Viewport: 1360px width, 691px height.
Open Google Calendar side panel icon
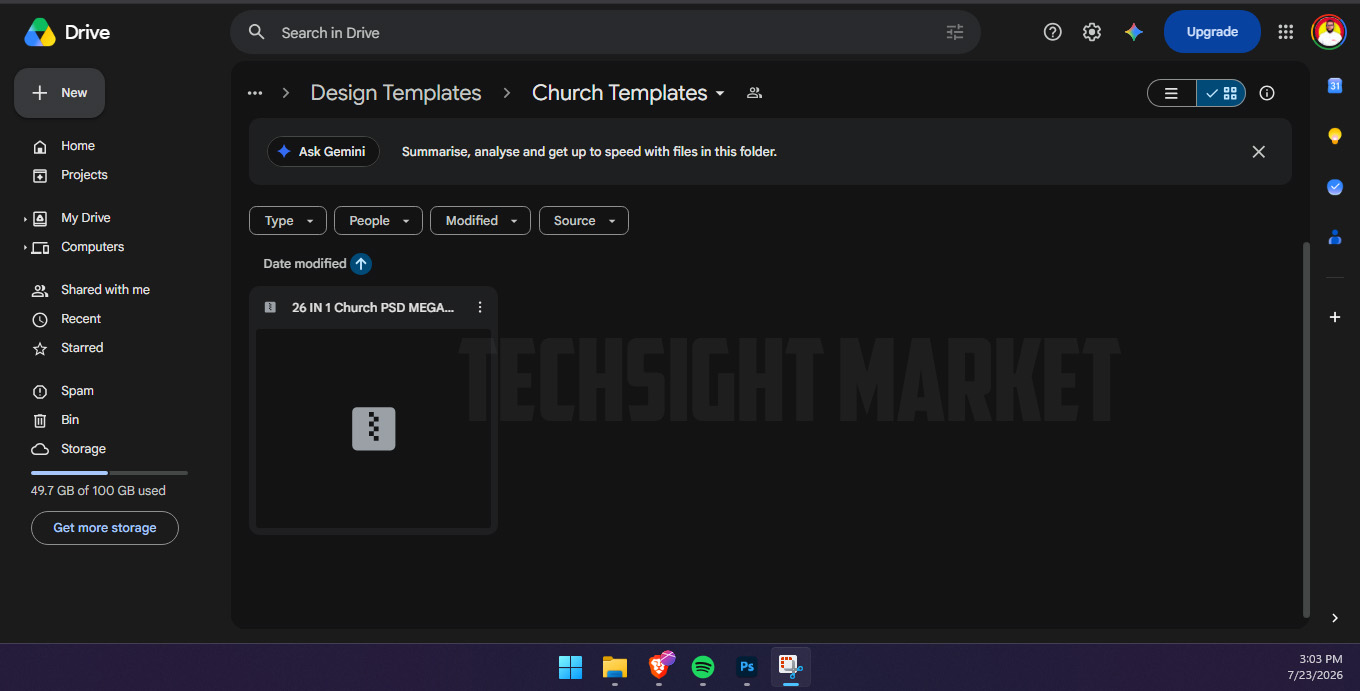tap(1334, 86)
